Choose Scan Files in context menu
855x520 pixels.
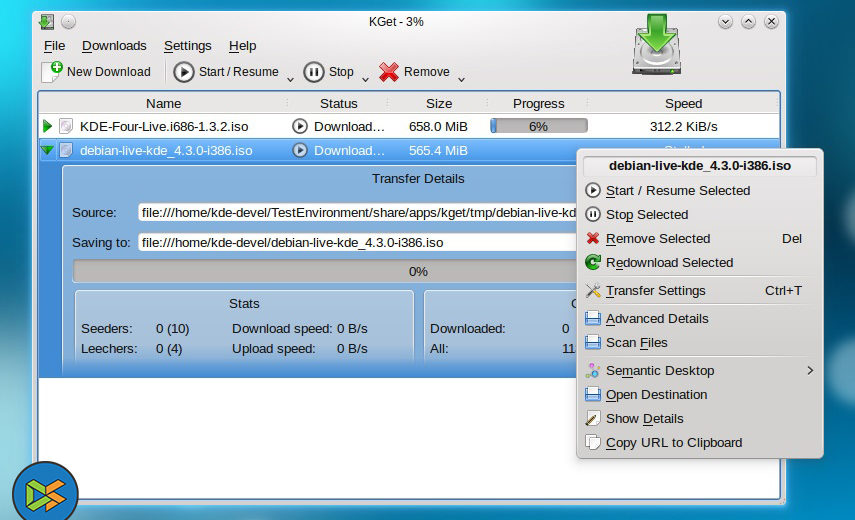700,342
